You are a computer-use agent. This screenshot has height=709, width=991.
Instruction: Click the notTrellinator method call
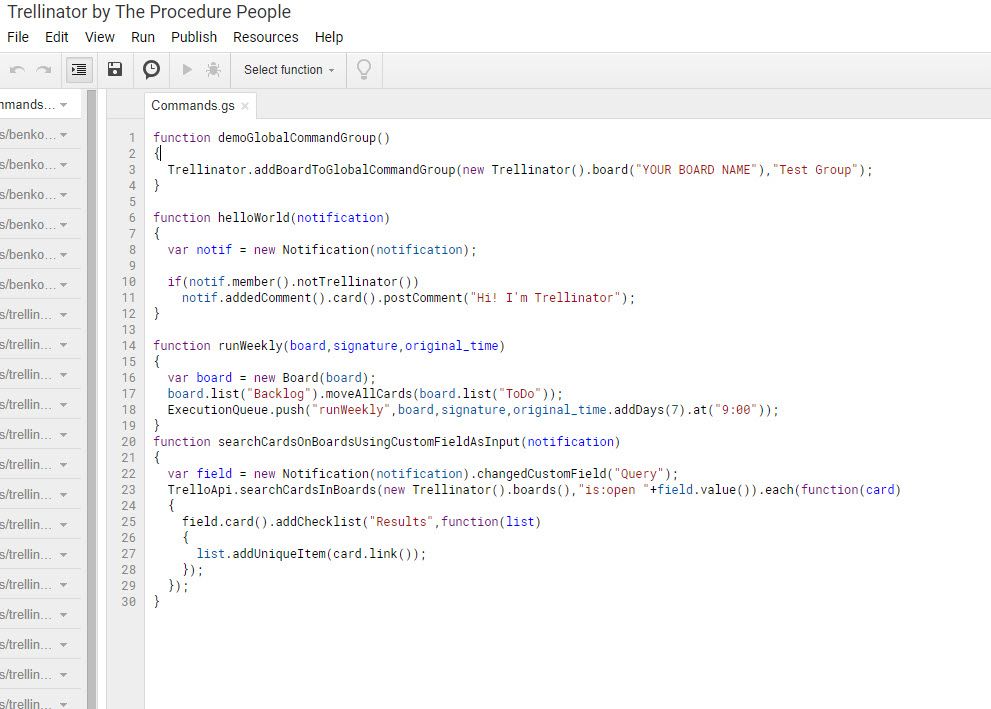[x=348, y=282]
